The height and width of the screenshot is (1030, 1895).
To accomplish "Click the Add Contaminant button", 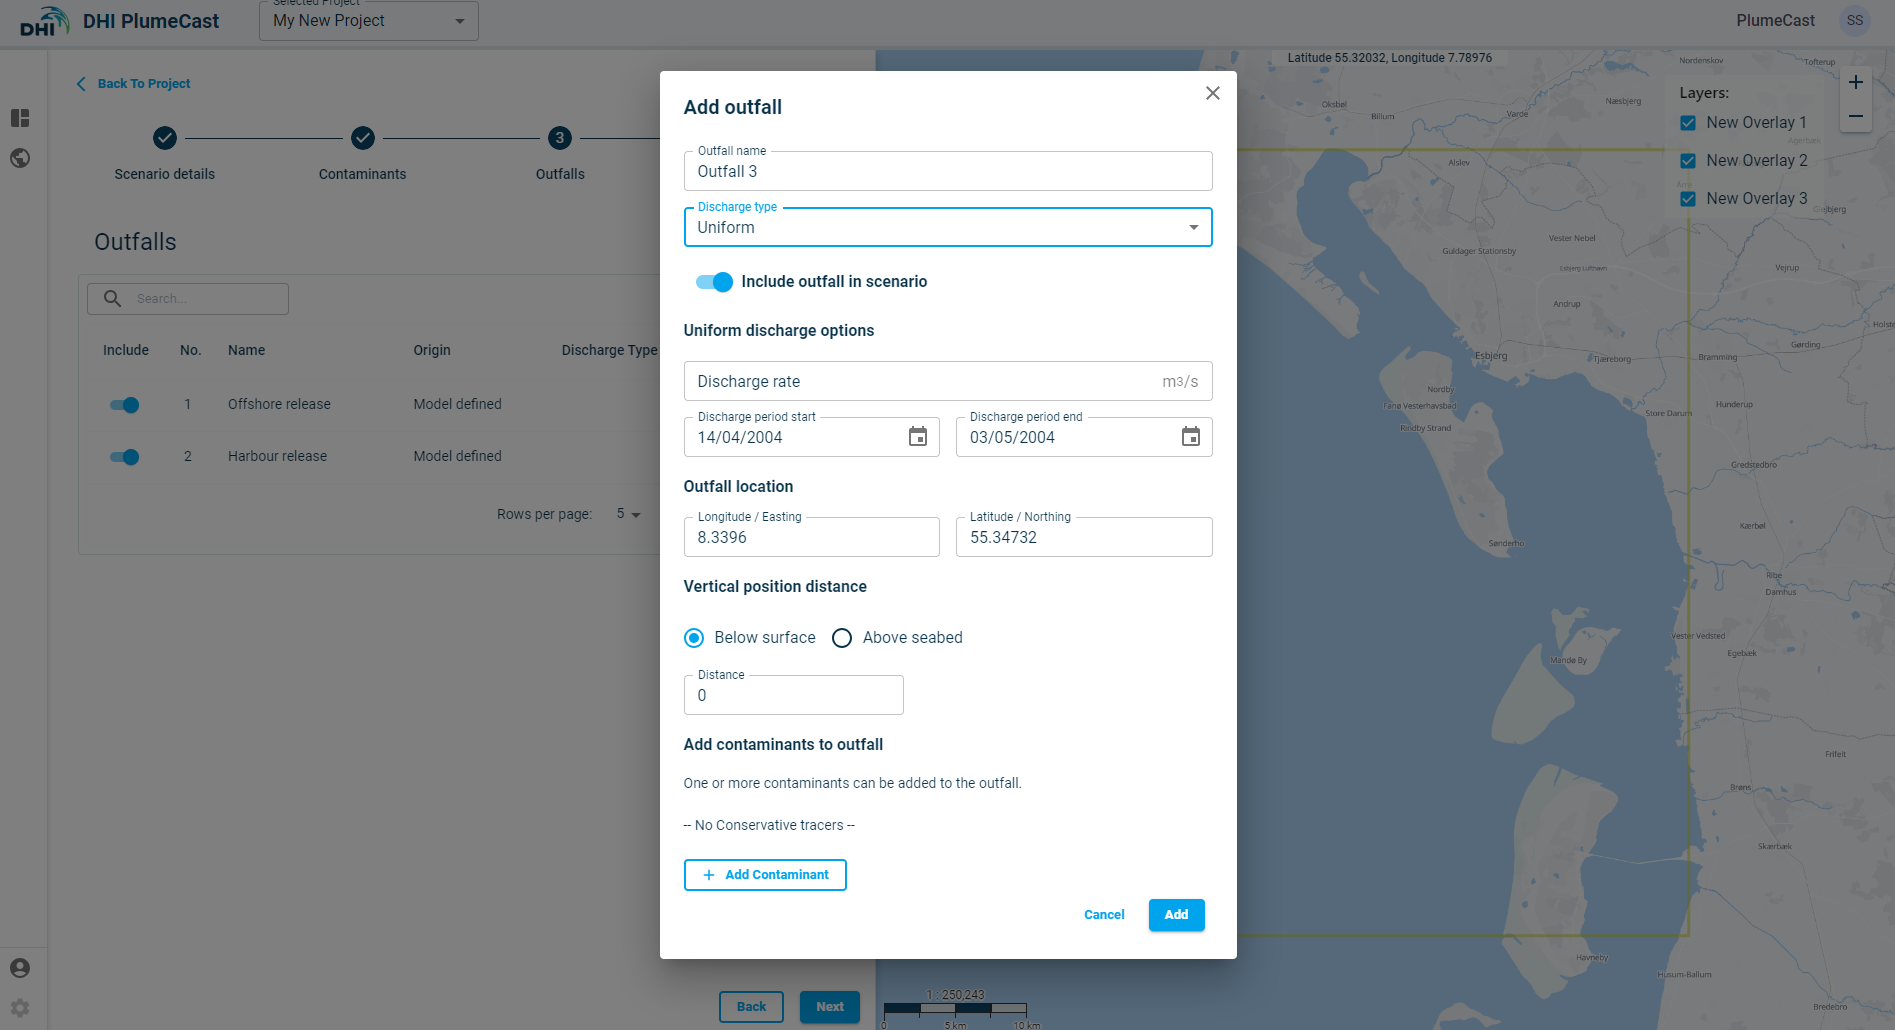I will point(765,875).
